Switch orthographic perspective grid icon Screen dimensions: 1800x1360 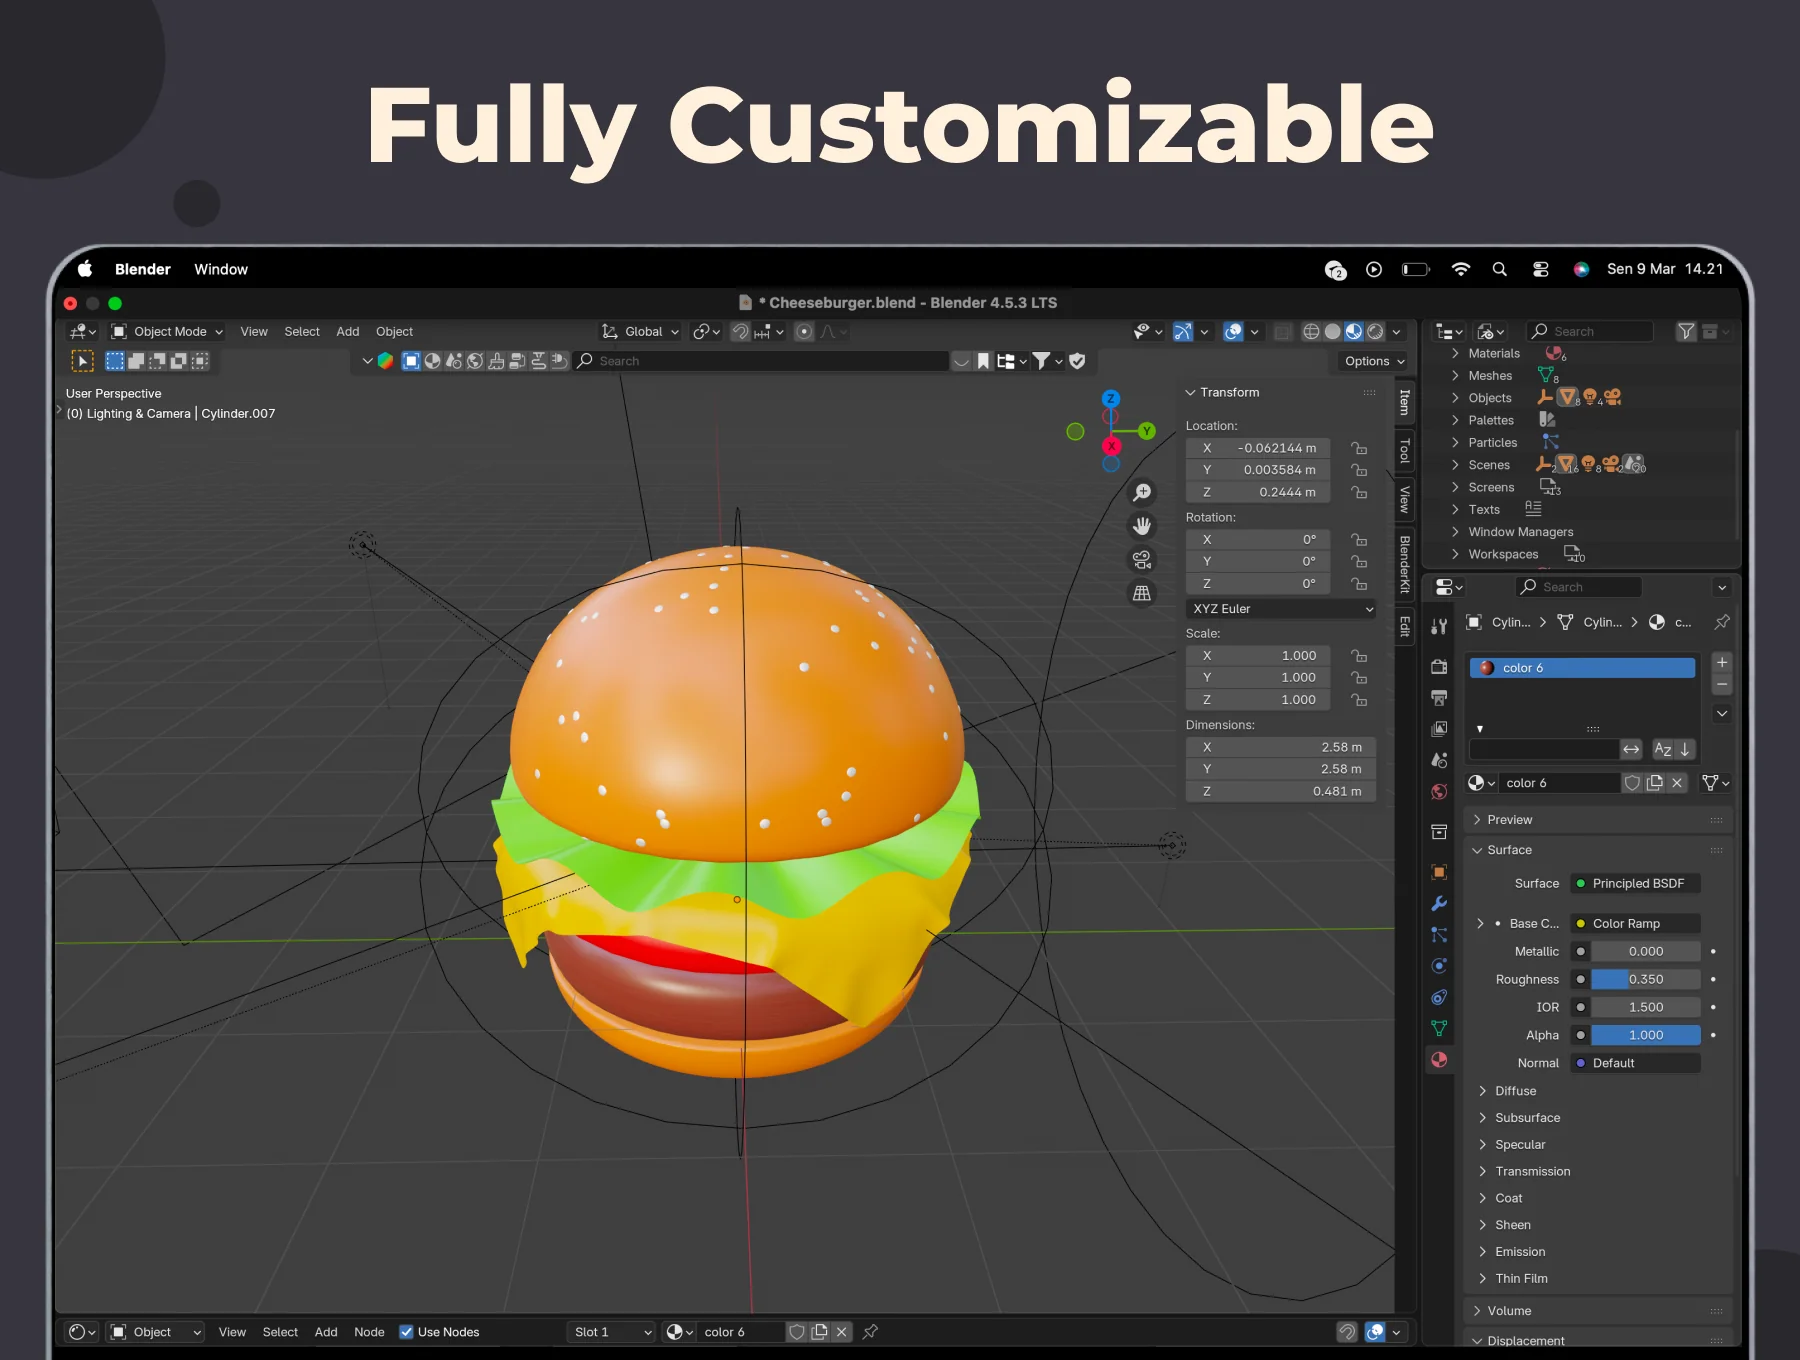(x=1141, y=593)
